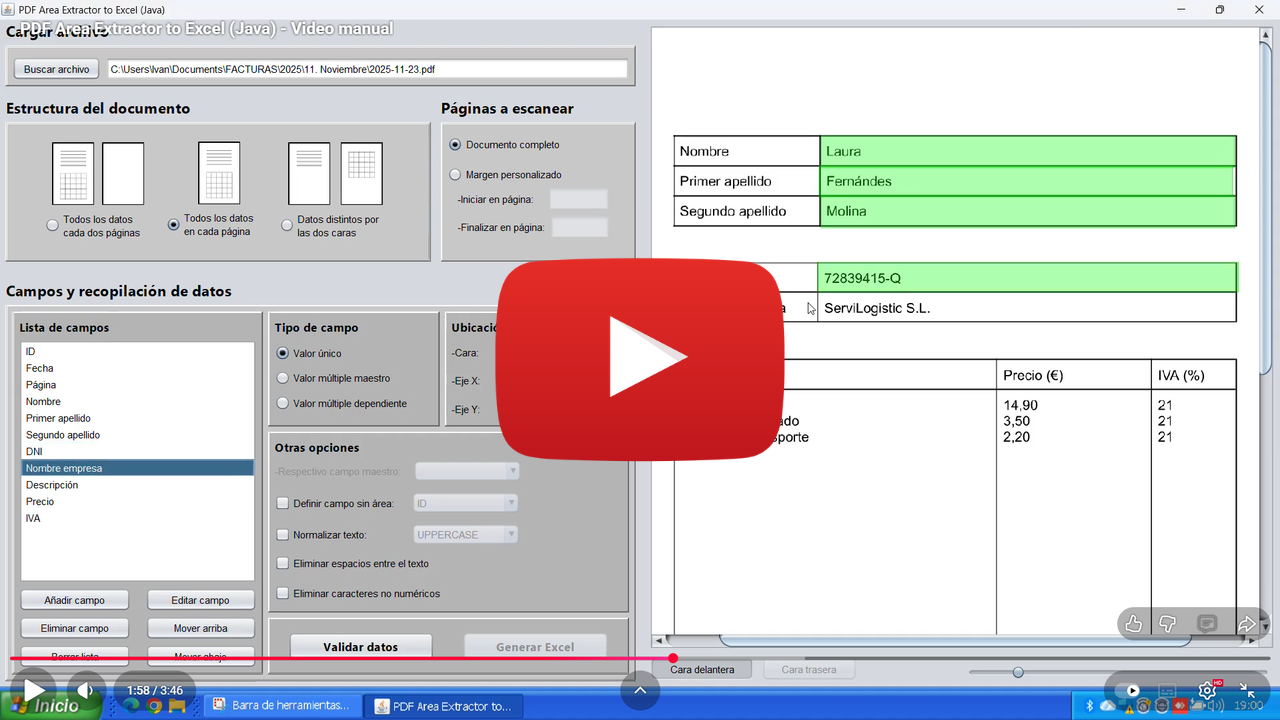Select the single-page document structure thumbnail
Viewport: 1280px width, 720px height.
(x=219, y=172)
